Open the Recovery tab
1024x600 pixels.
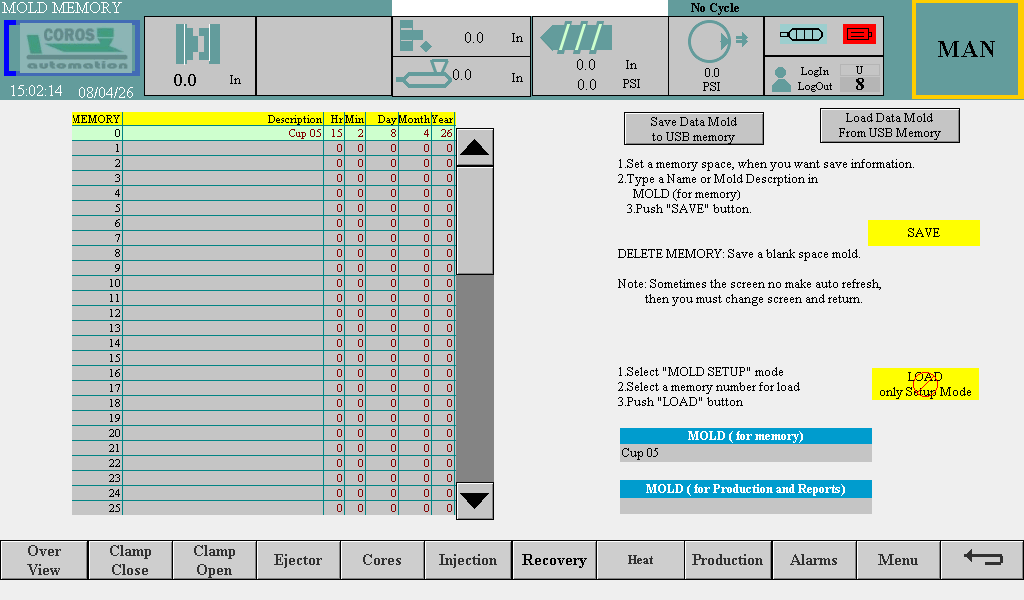point(554,560)
